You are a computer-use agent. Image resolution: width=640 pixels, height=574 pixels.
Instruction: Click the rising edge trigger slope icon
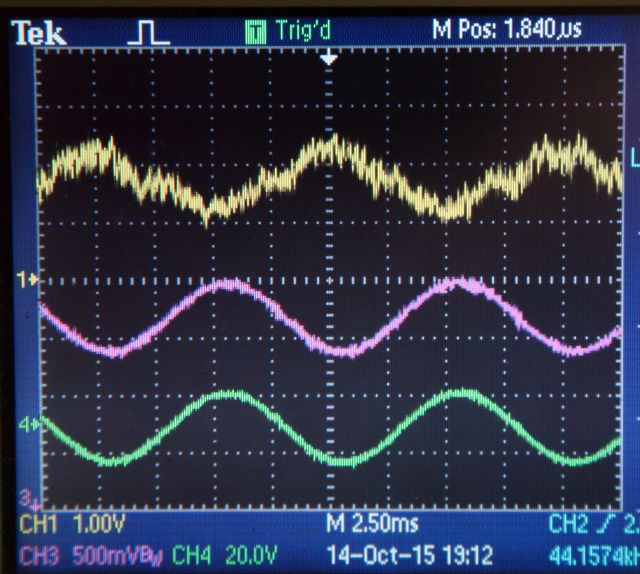(608, 524)
